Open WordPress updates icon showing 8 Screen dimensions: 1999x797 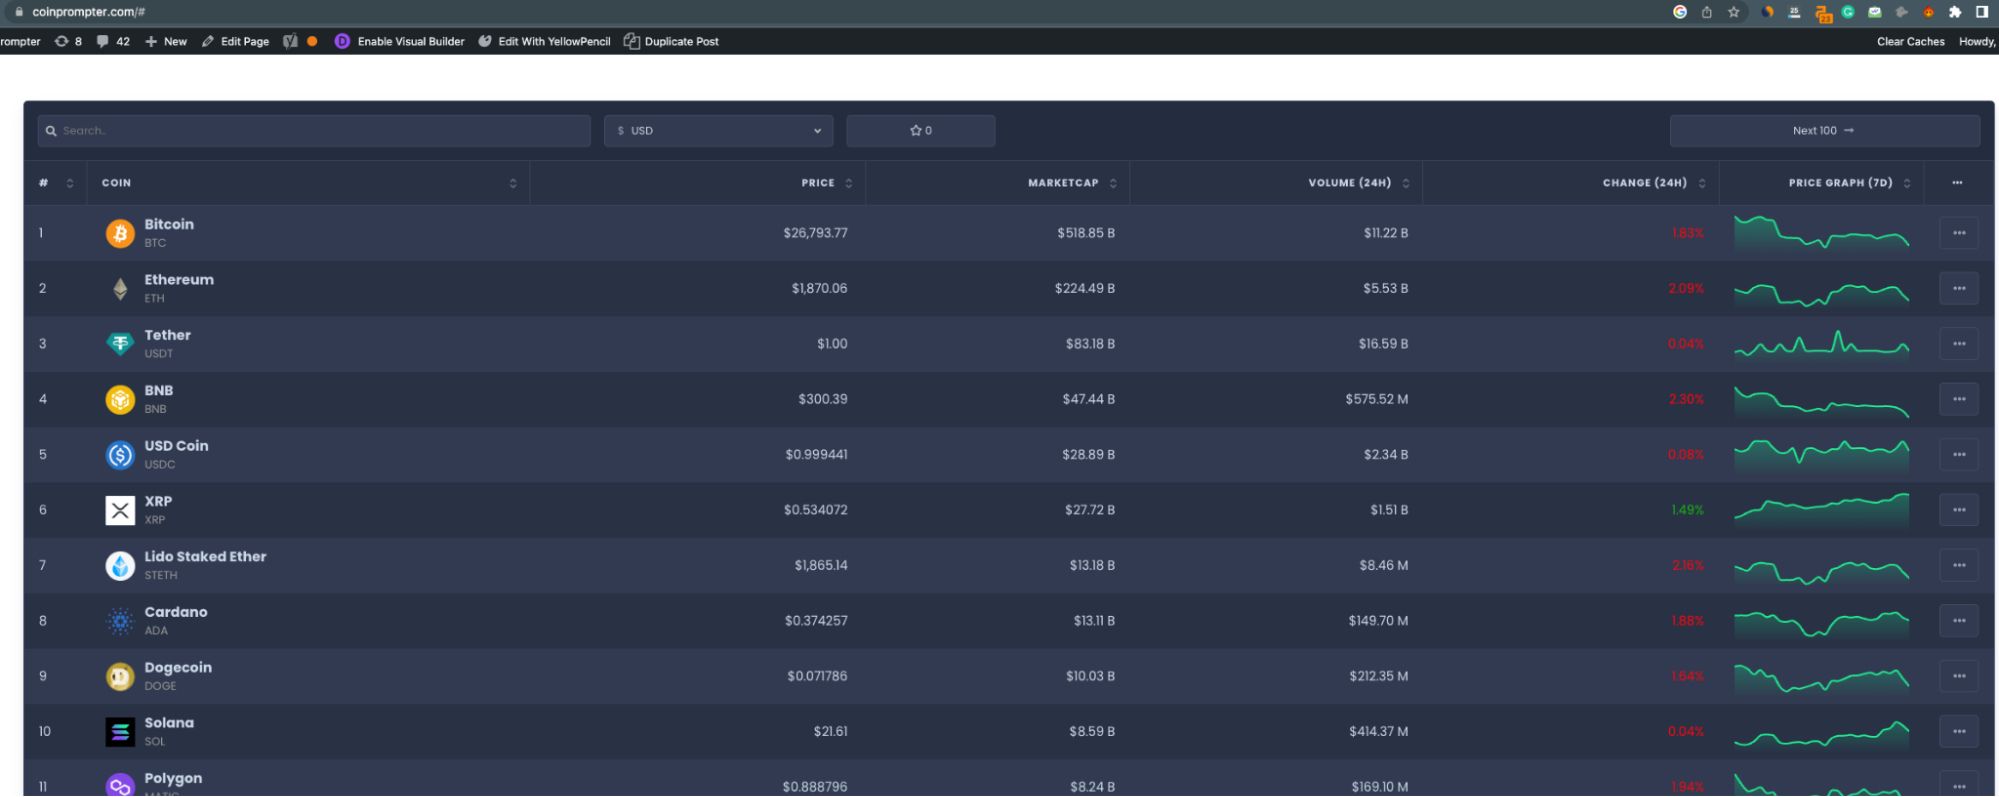coord(68,41)
